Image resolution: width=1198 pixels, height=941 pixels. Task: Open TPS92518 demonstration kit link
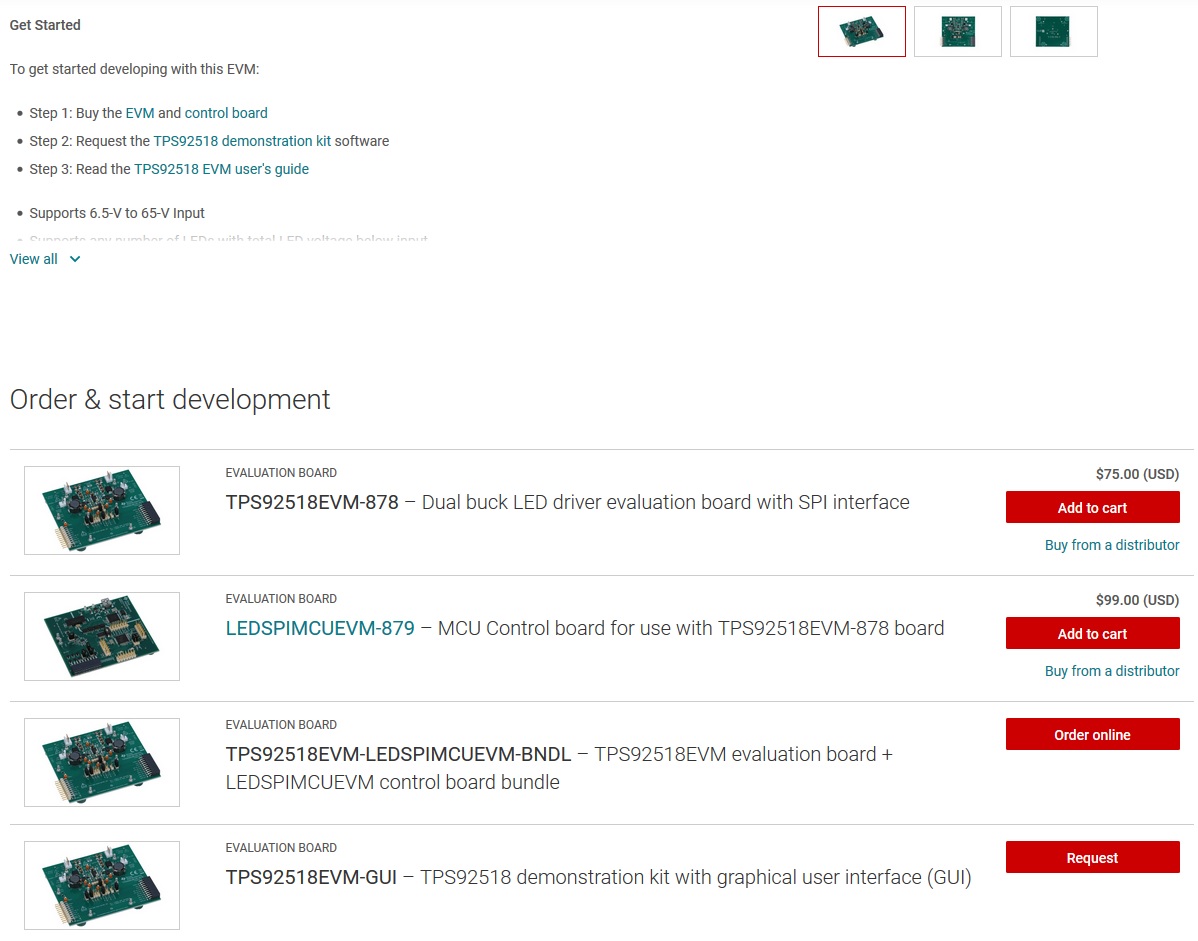coord(242,141)
